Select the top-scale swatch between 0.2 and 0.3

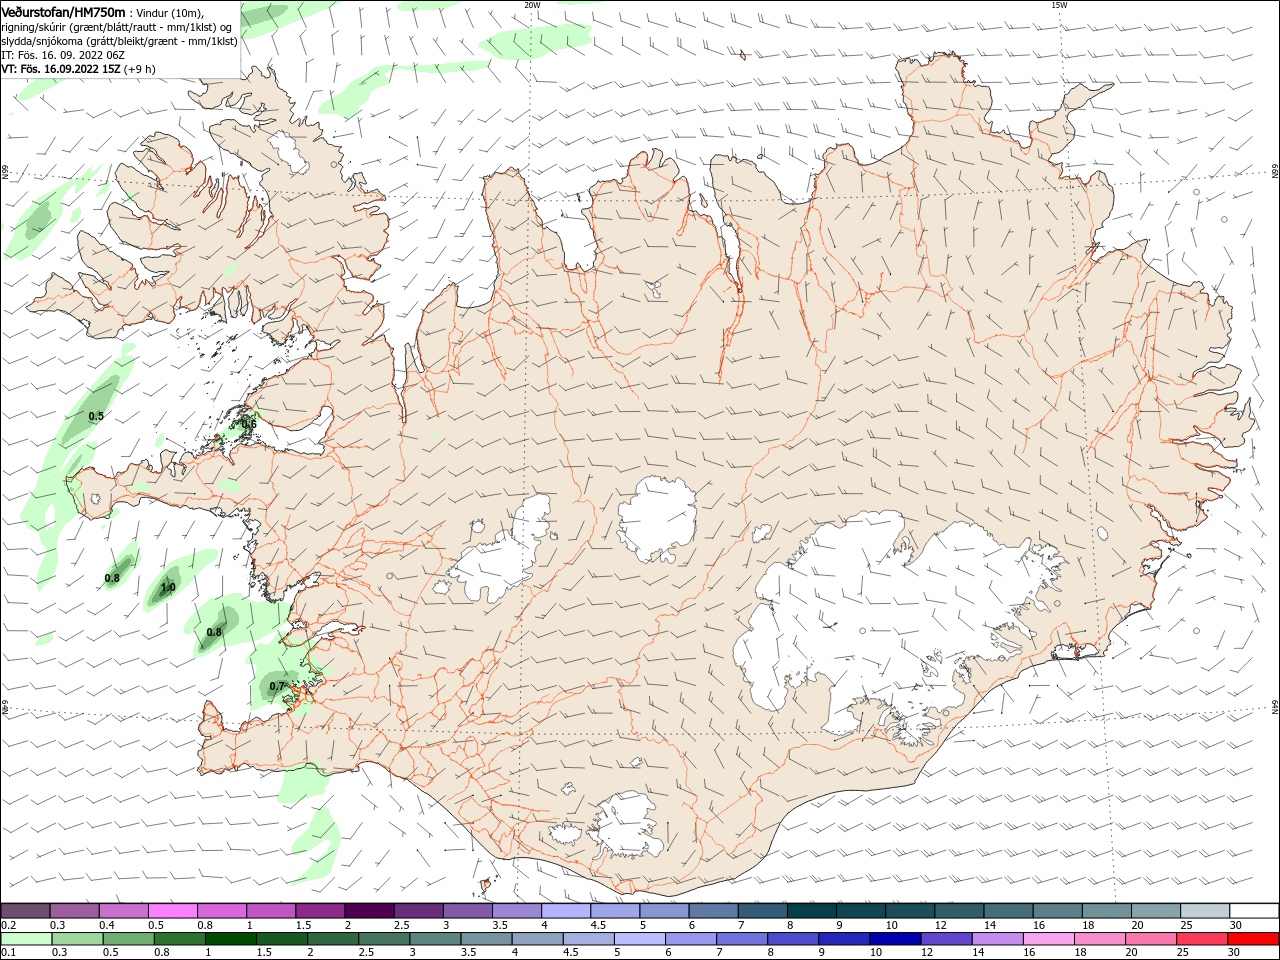tap(26, 911)
